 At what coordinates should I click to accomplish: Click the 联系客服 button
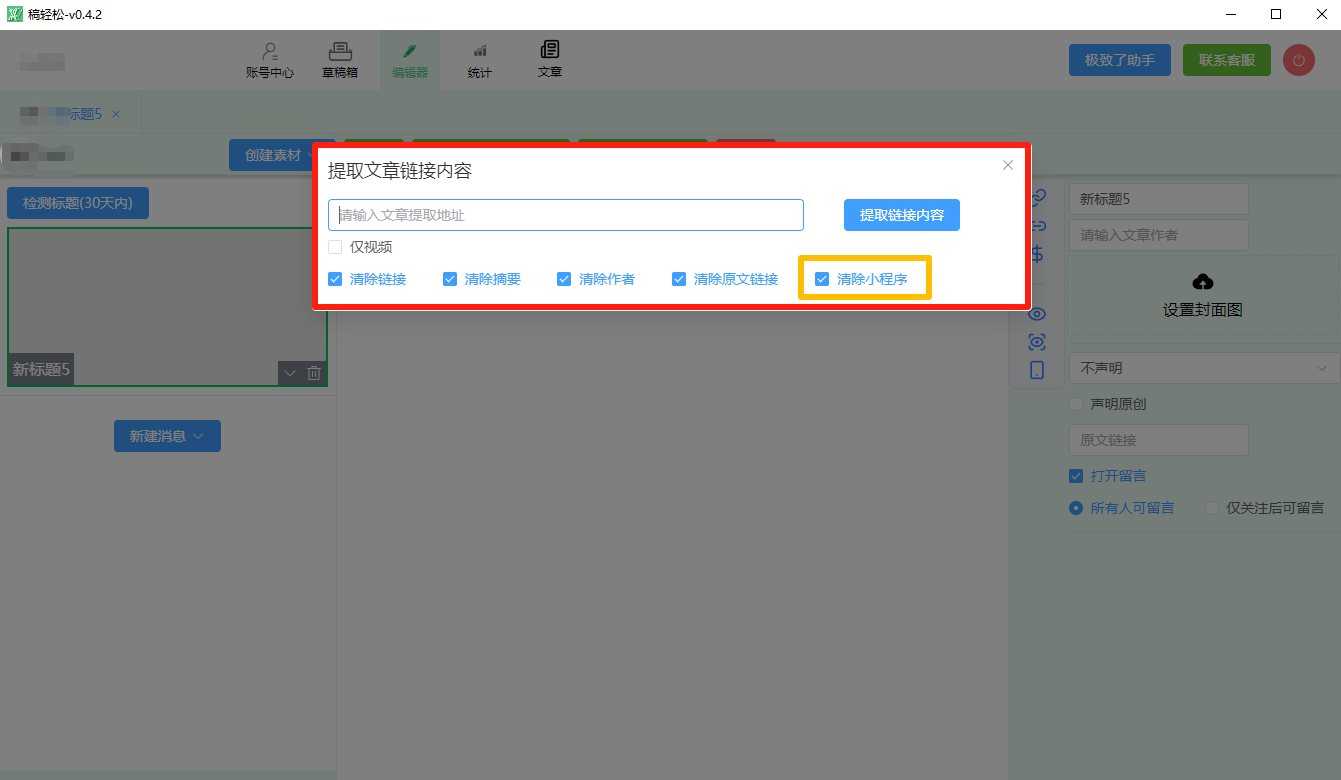[1226, 60]
